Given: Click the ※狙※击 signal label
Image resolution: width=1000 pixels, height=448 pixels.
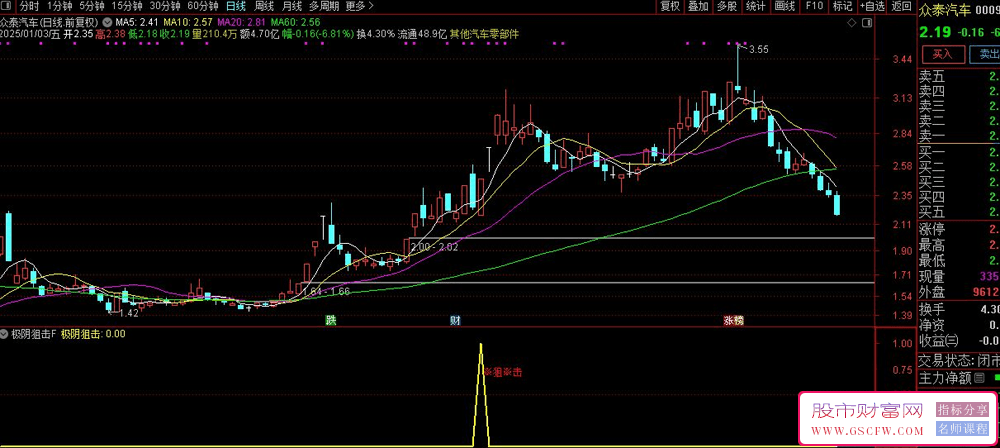Looking at the screenshot, I should 503,372.
